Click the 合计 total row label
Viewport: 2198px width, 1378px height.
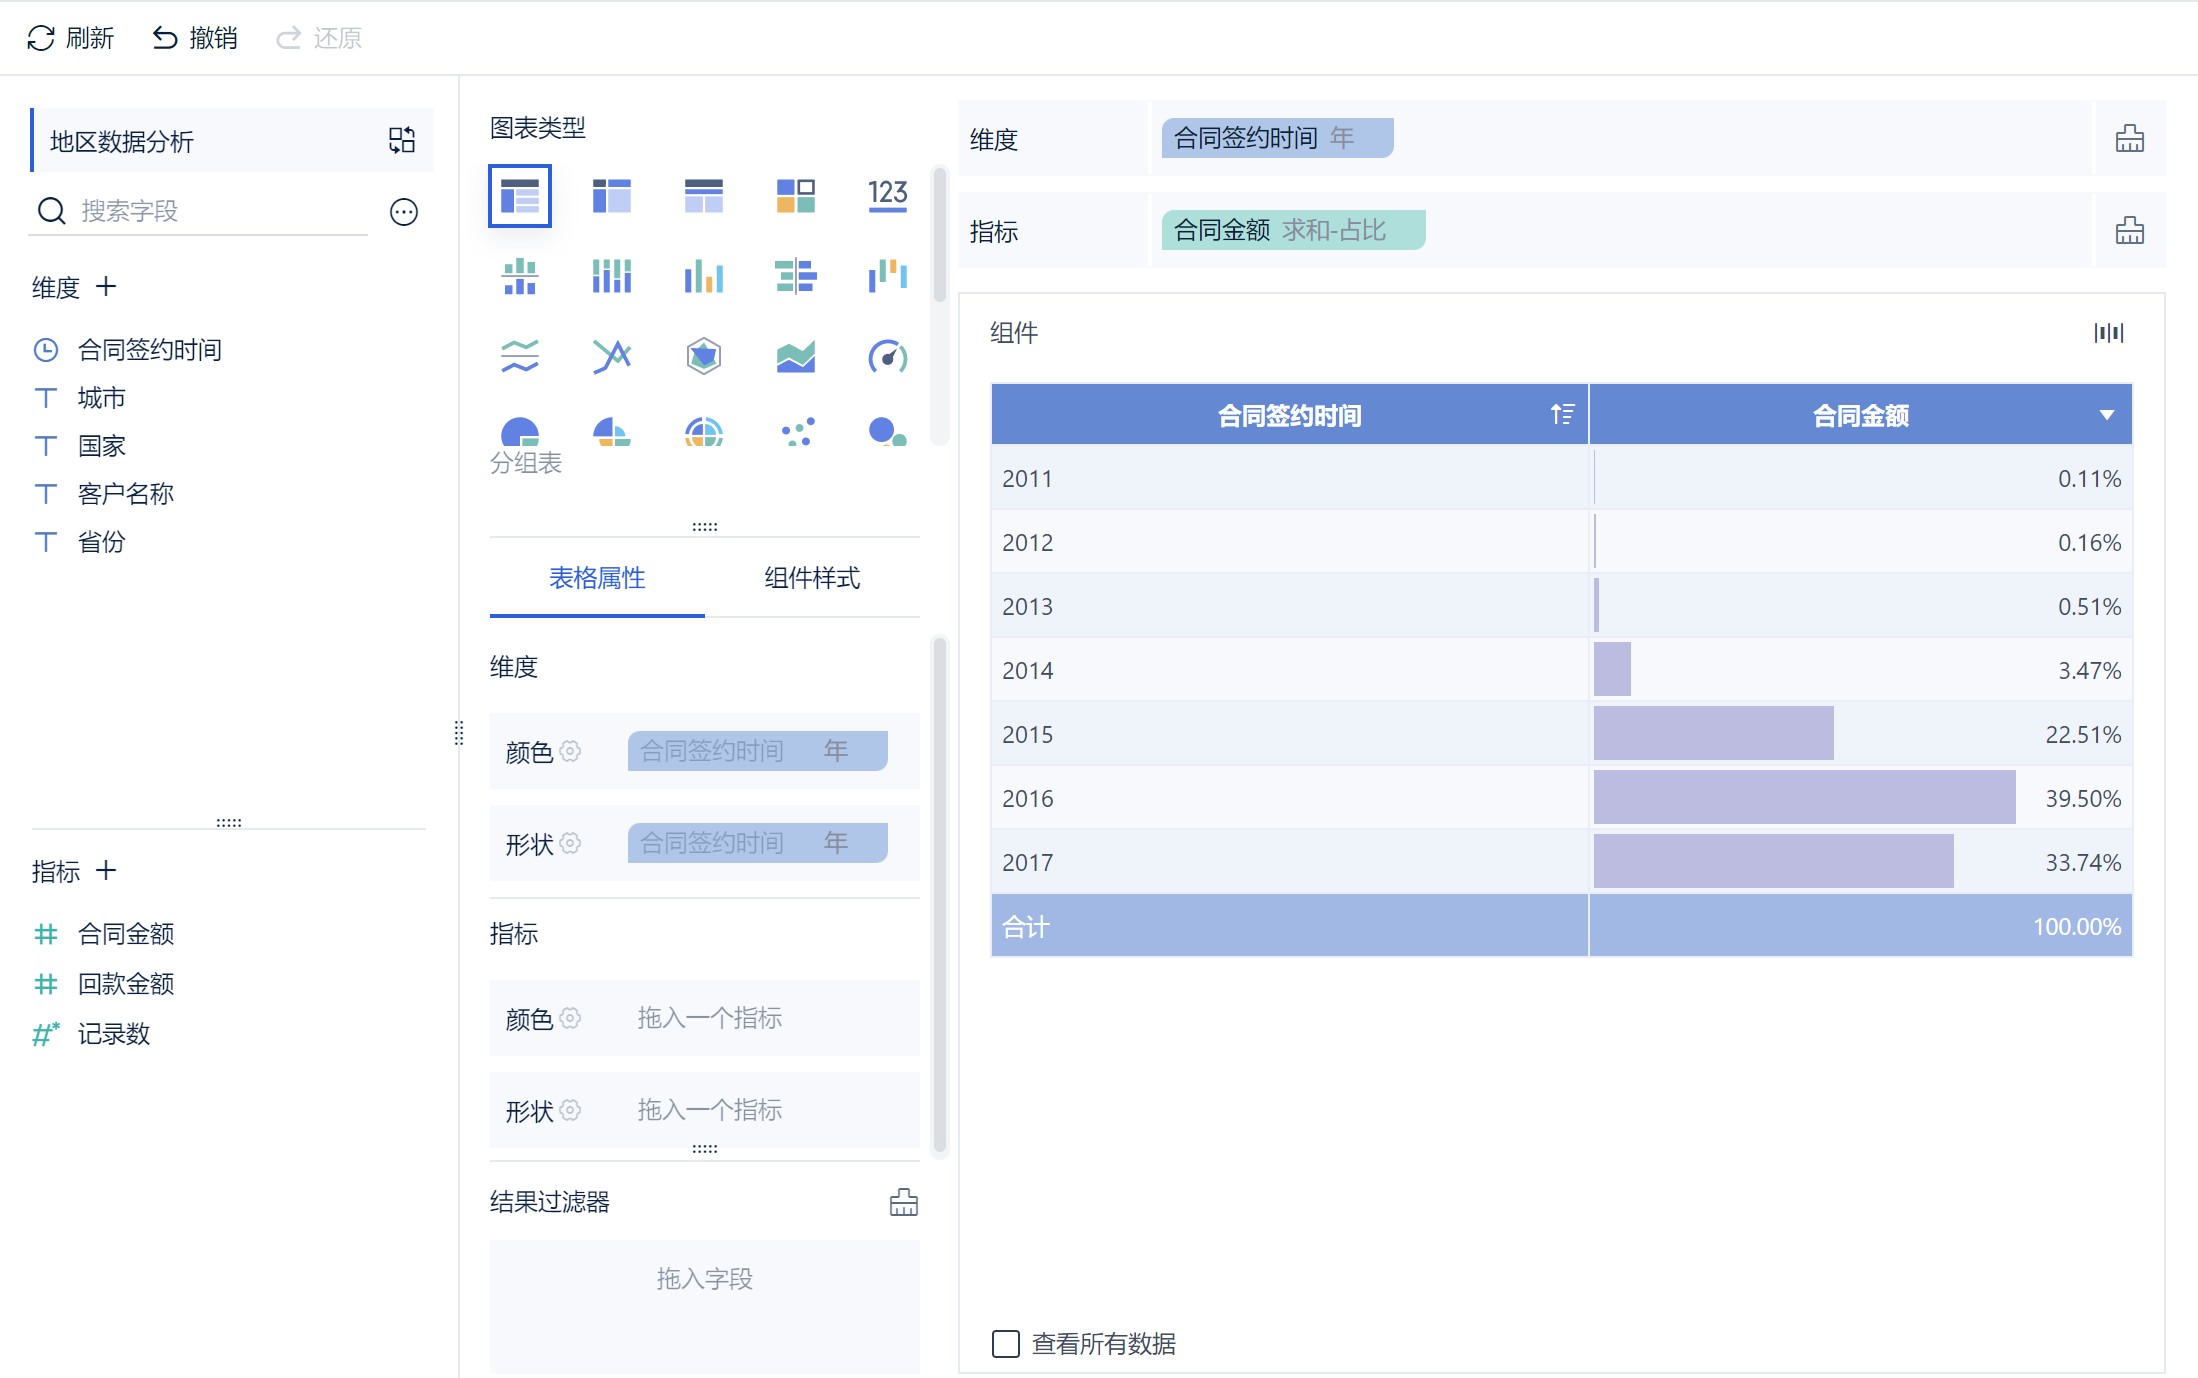tap(1026, 927)
